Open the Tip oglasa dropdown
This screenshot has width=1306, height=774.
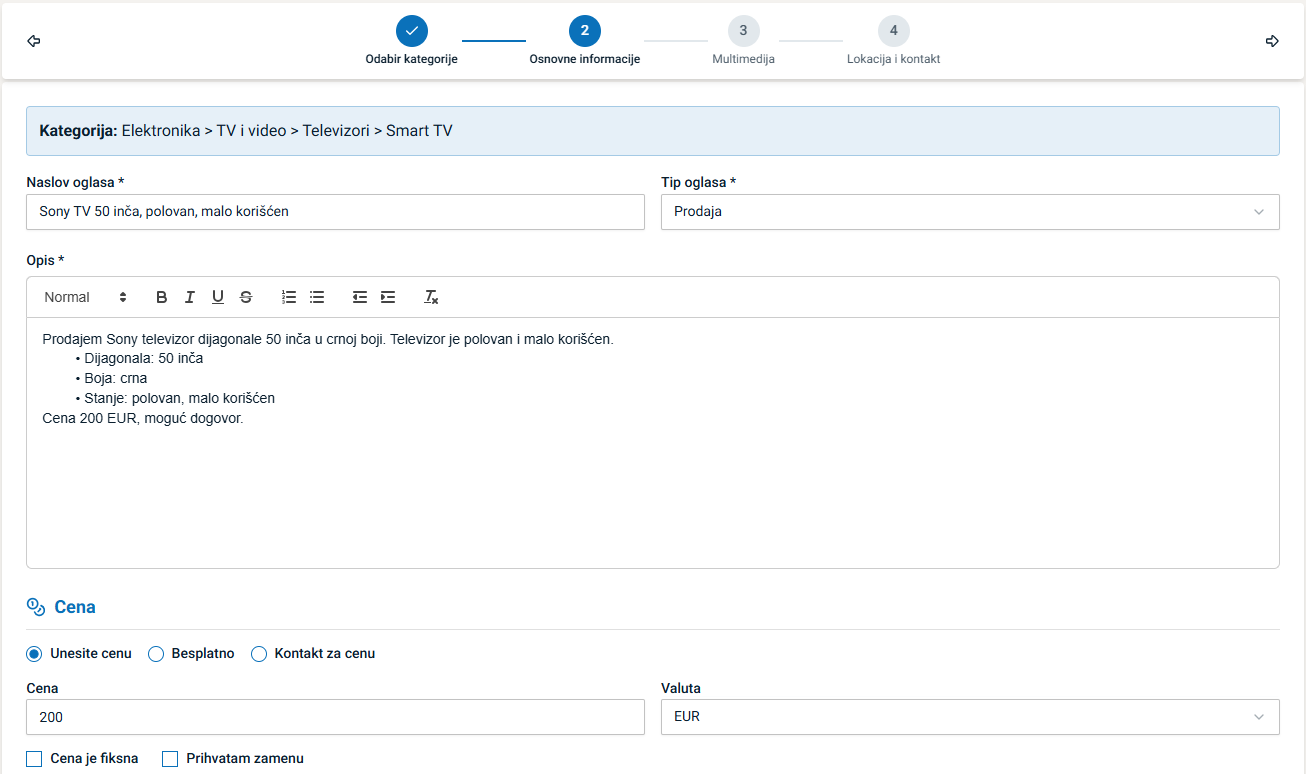coord(970,212)
